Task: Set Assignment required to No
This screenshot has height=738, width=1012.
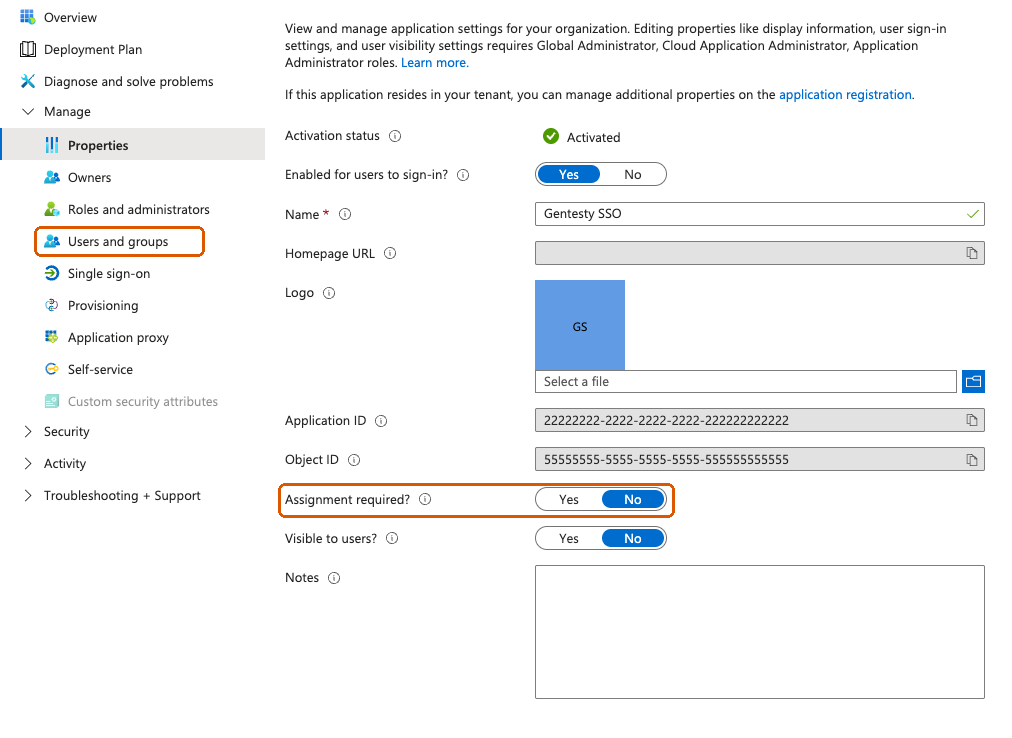Action: (x=632, y=499)
